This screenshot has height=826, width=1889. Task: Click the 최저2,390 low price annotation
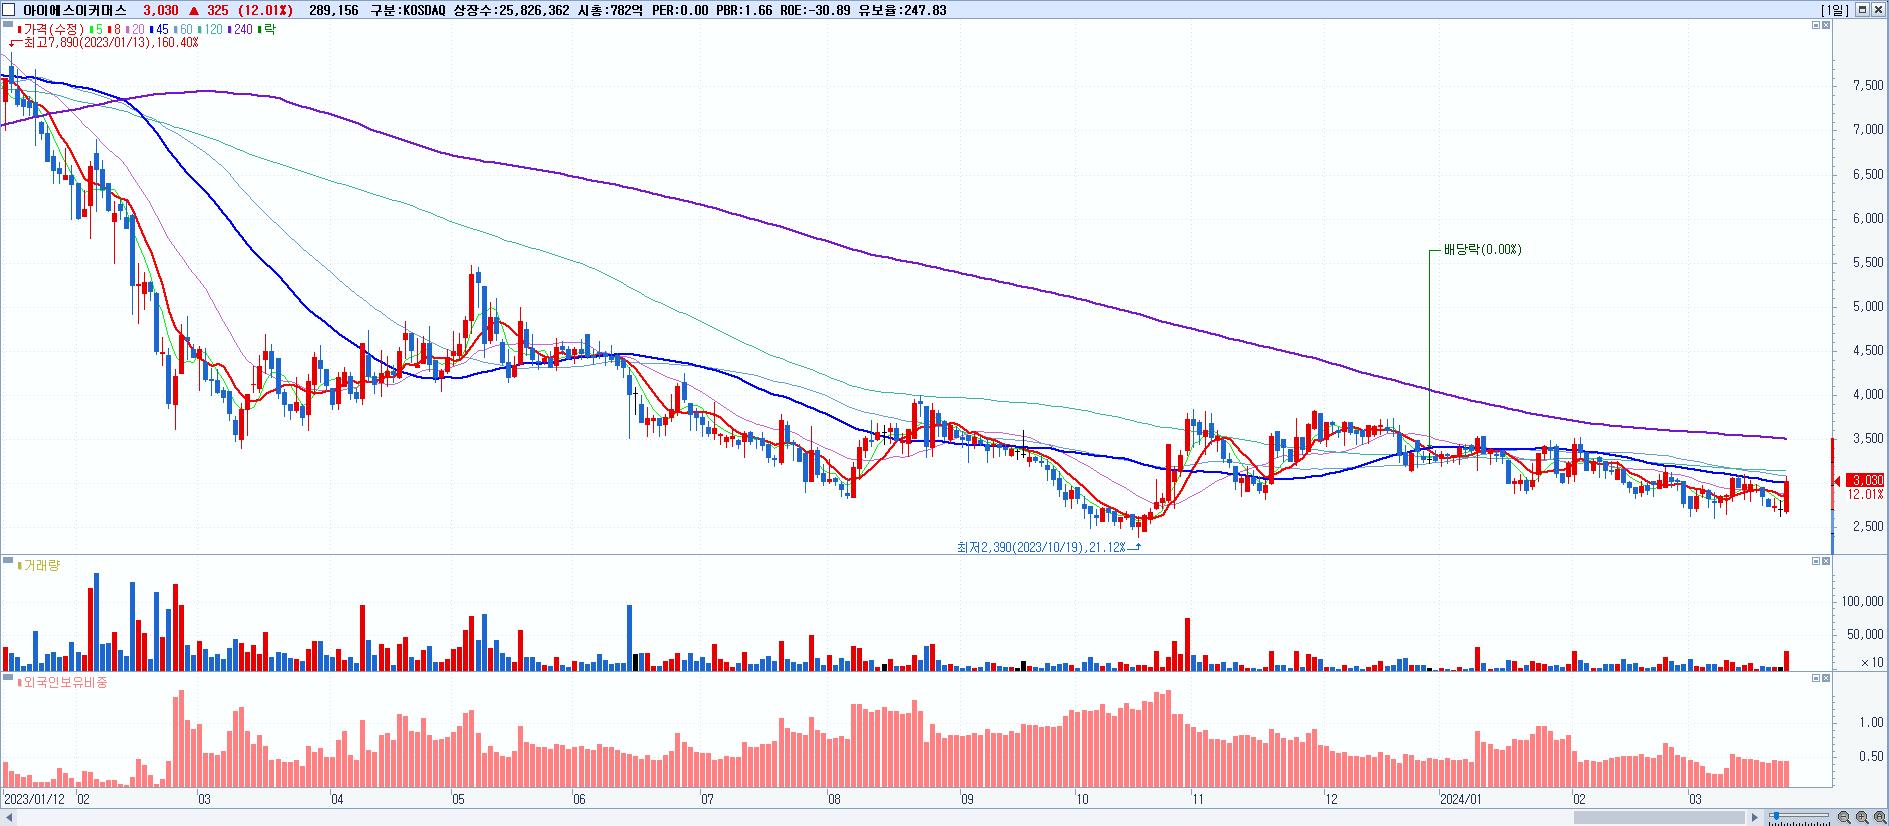(x=1041, y=547)
